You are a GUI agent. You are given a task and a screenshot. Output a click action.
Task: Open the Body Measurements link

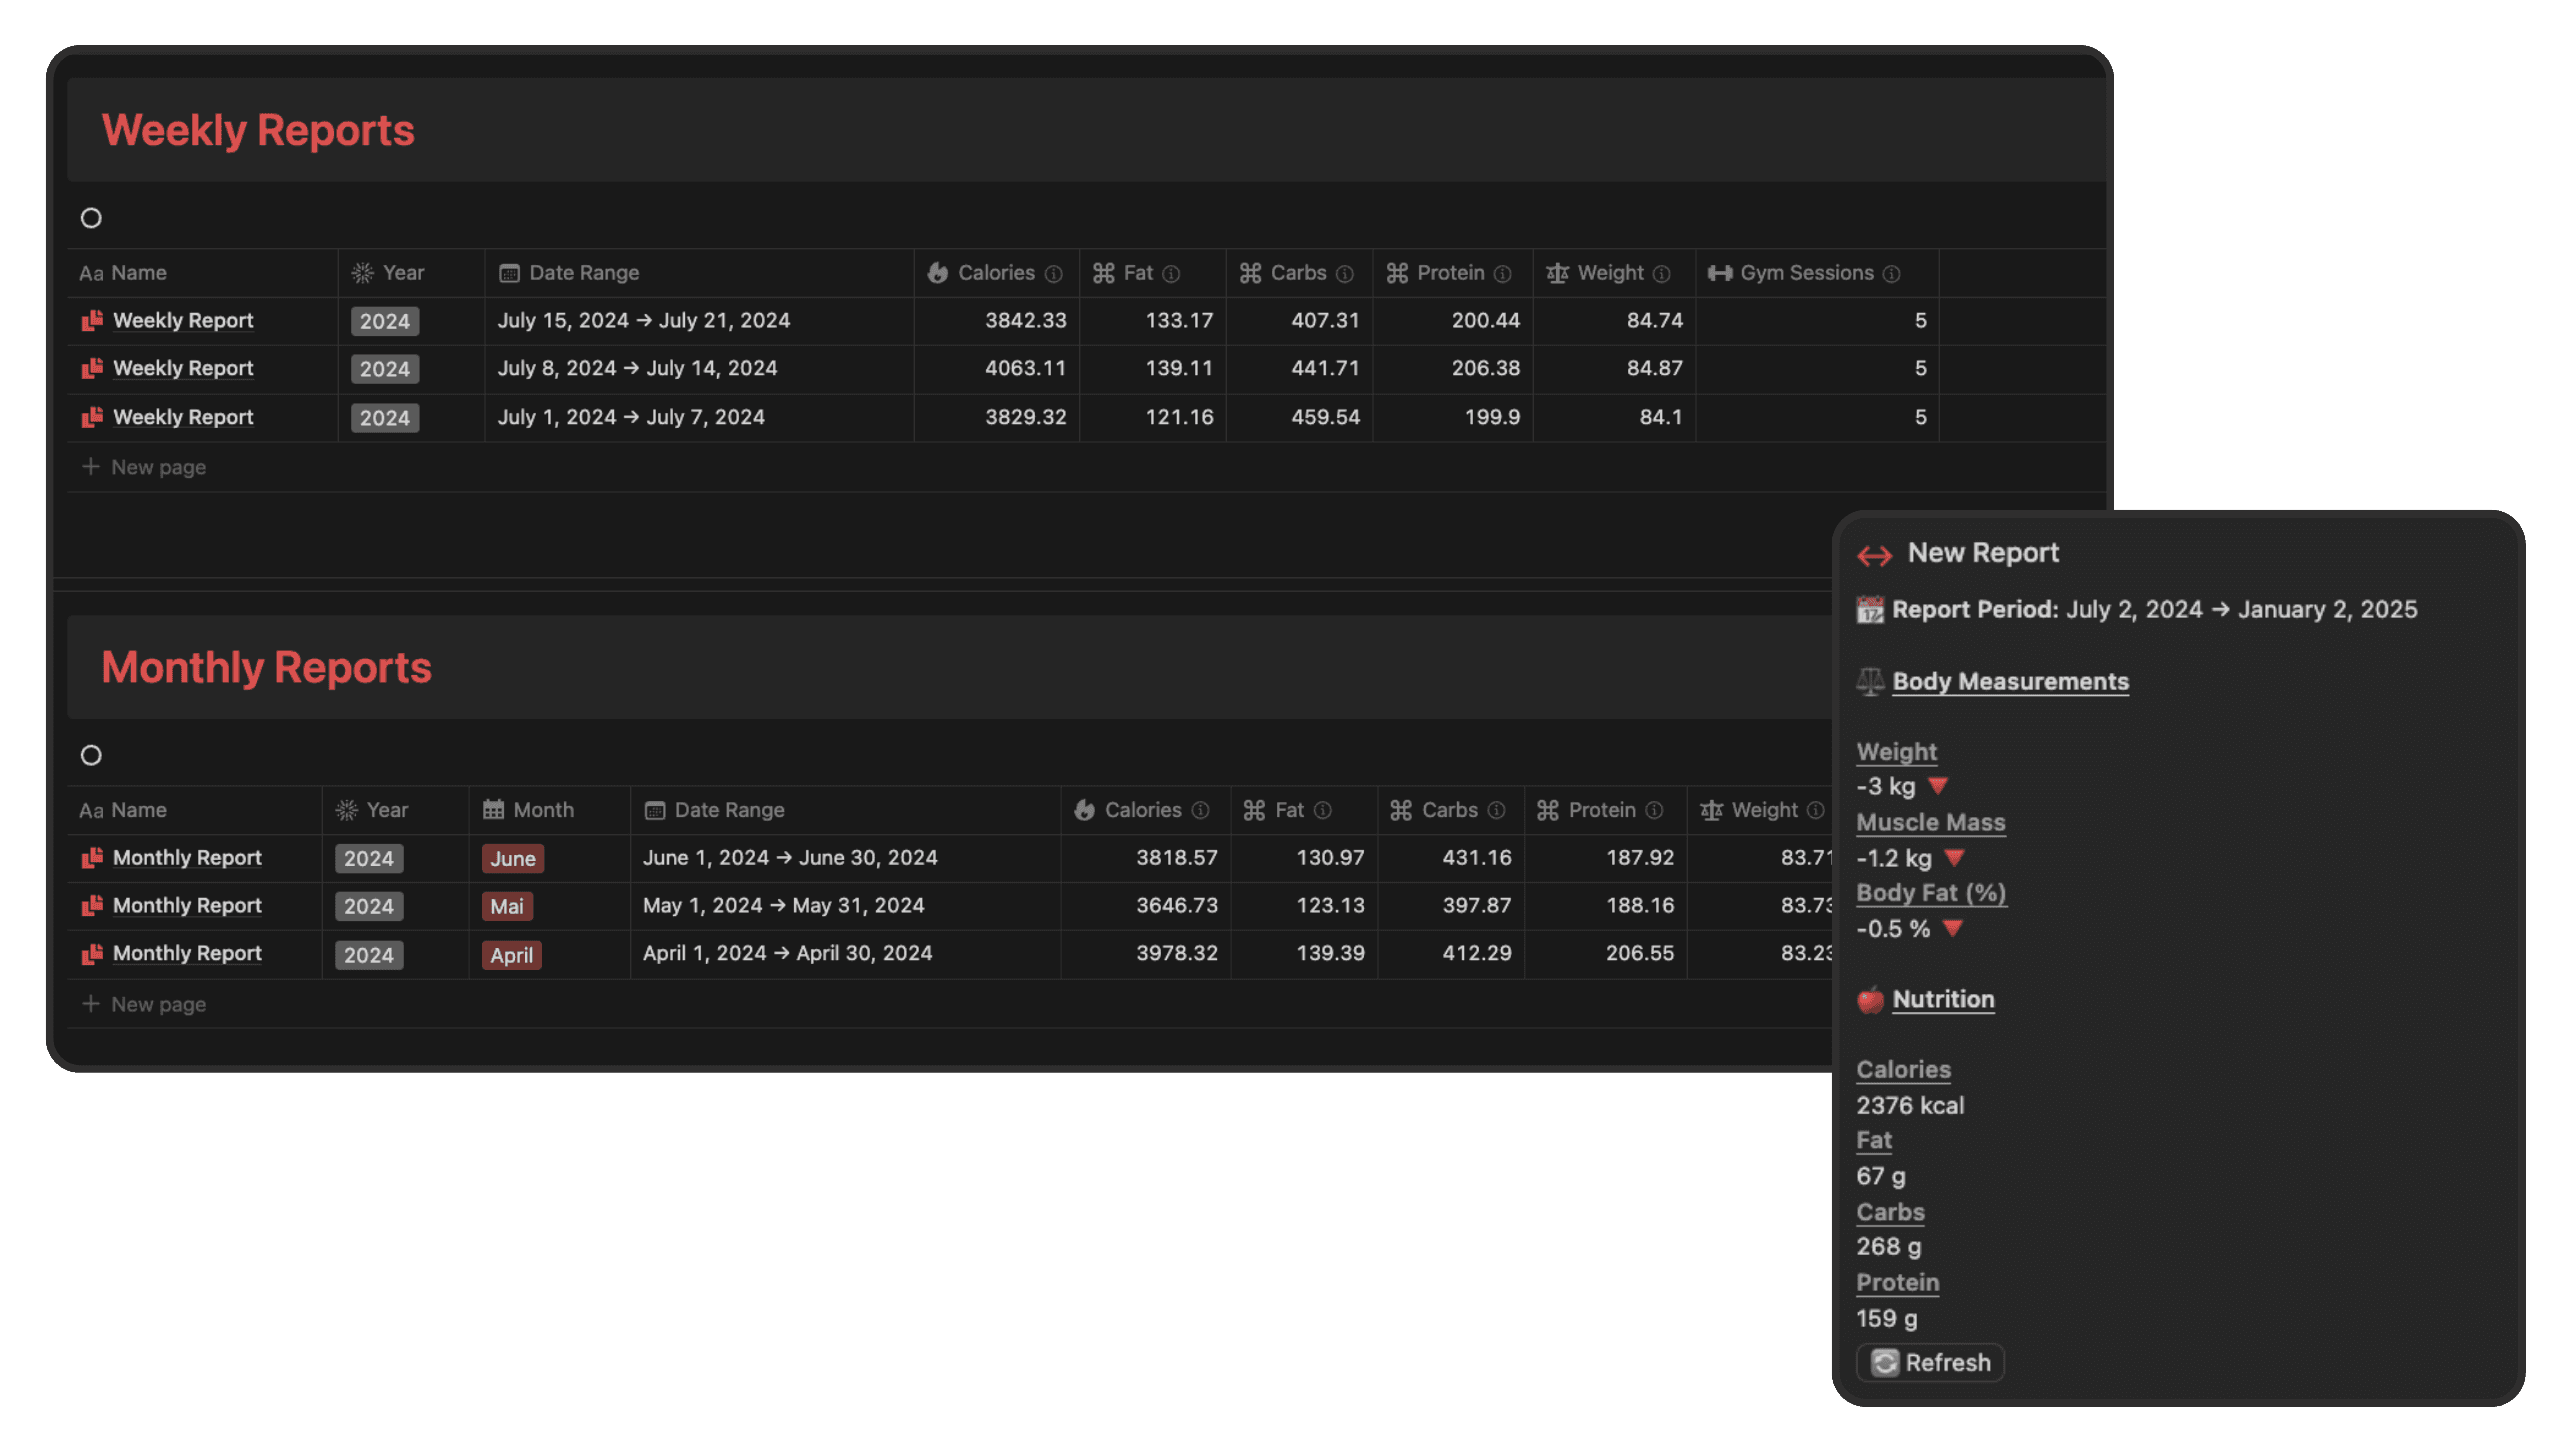tap(2010, 681)
